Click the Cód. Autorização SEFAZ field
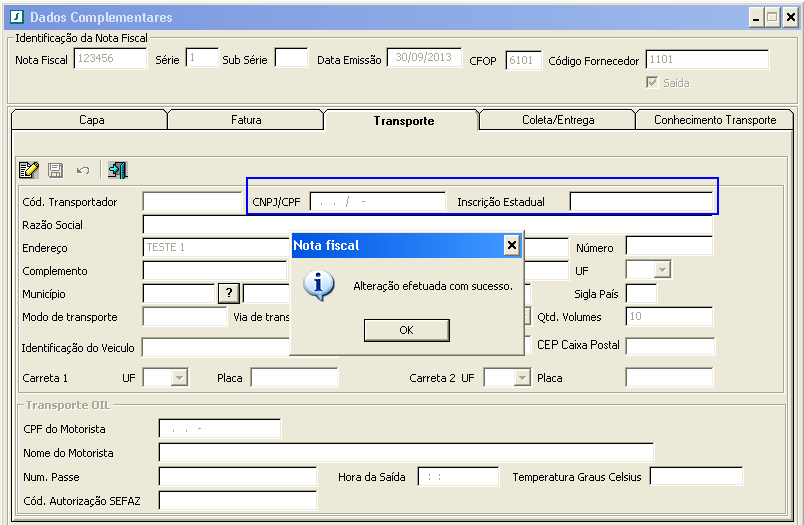 click(237, 500)
